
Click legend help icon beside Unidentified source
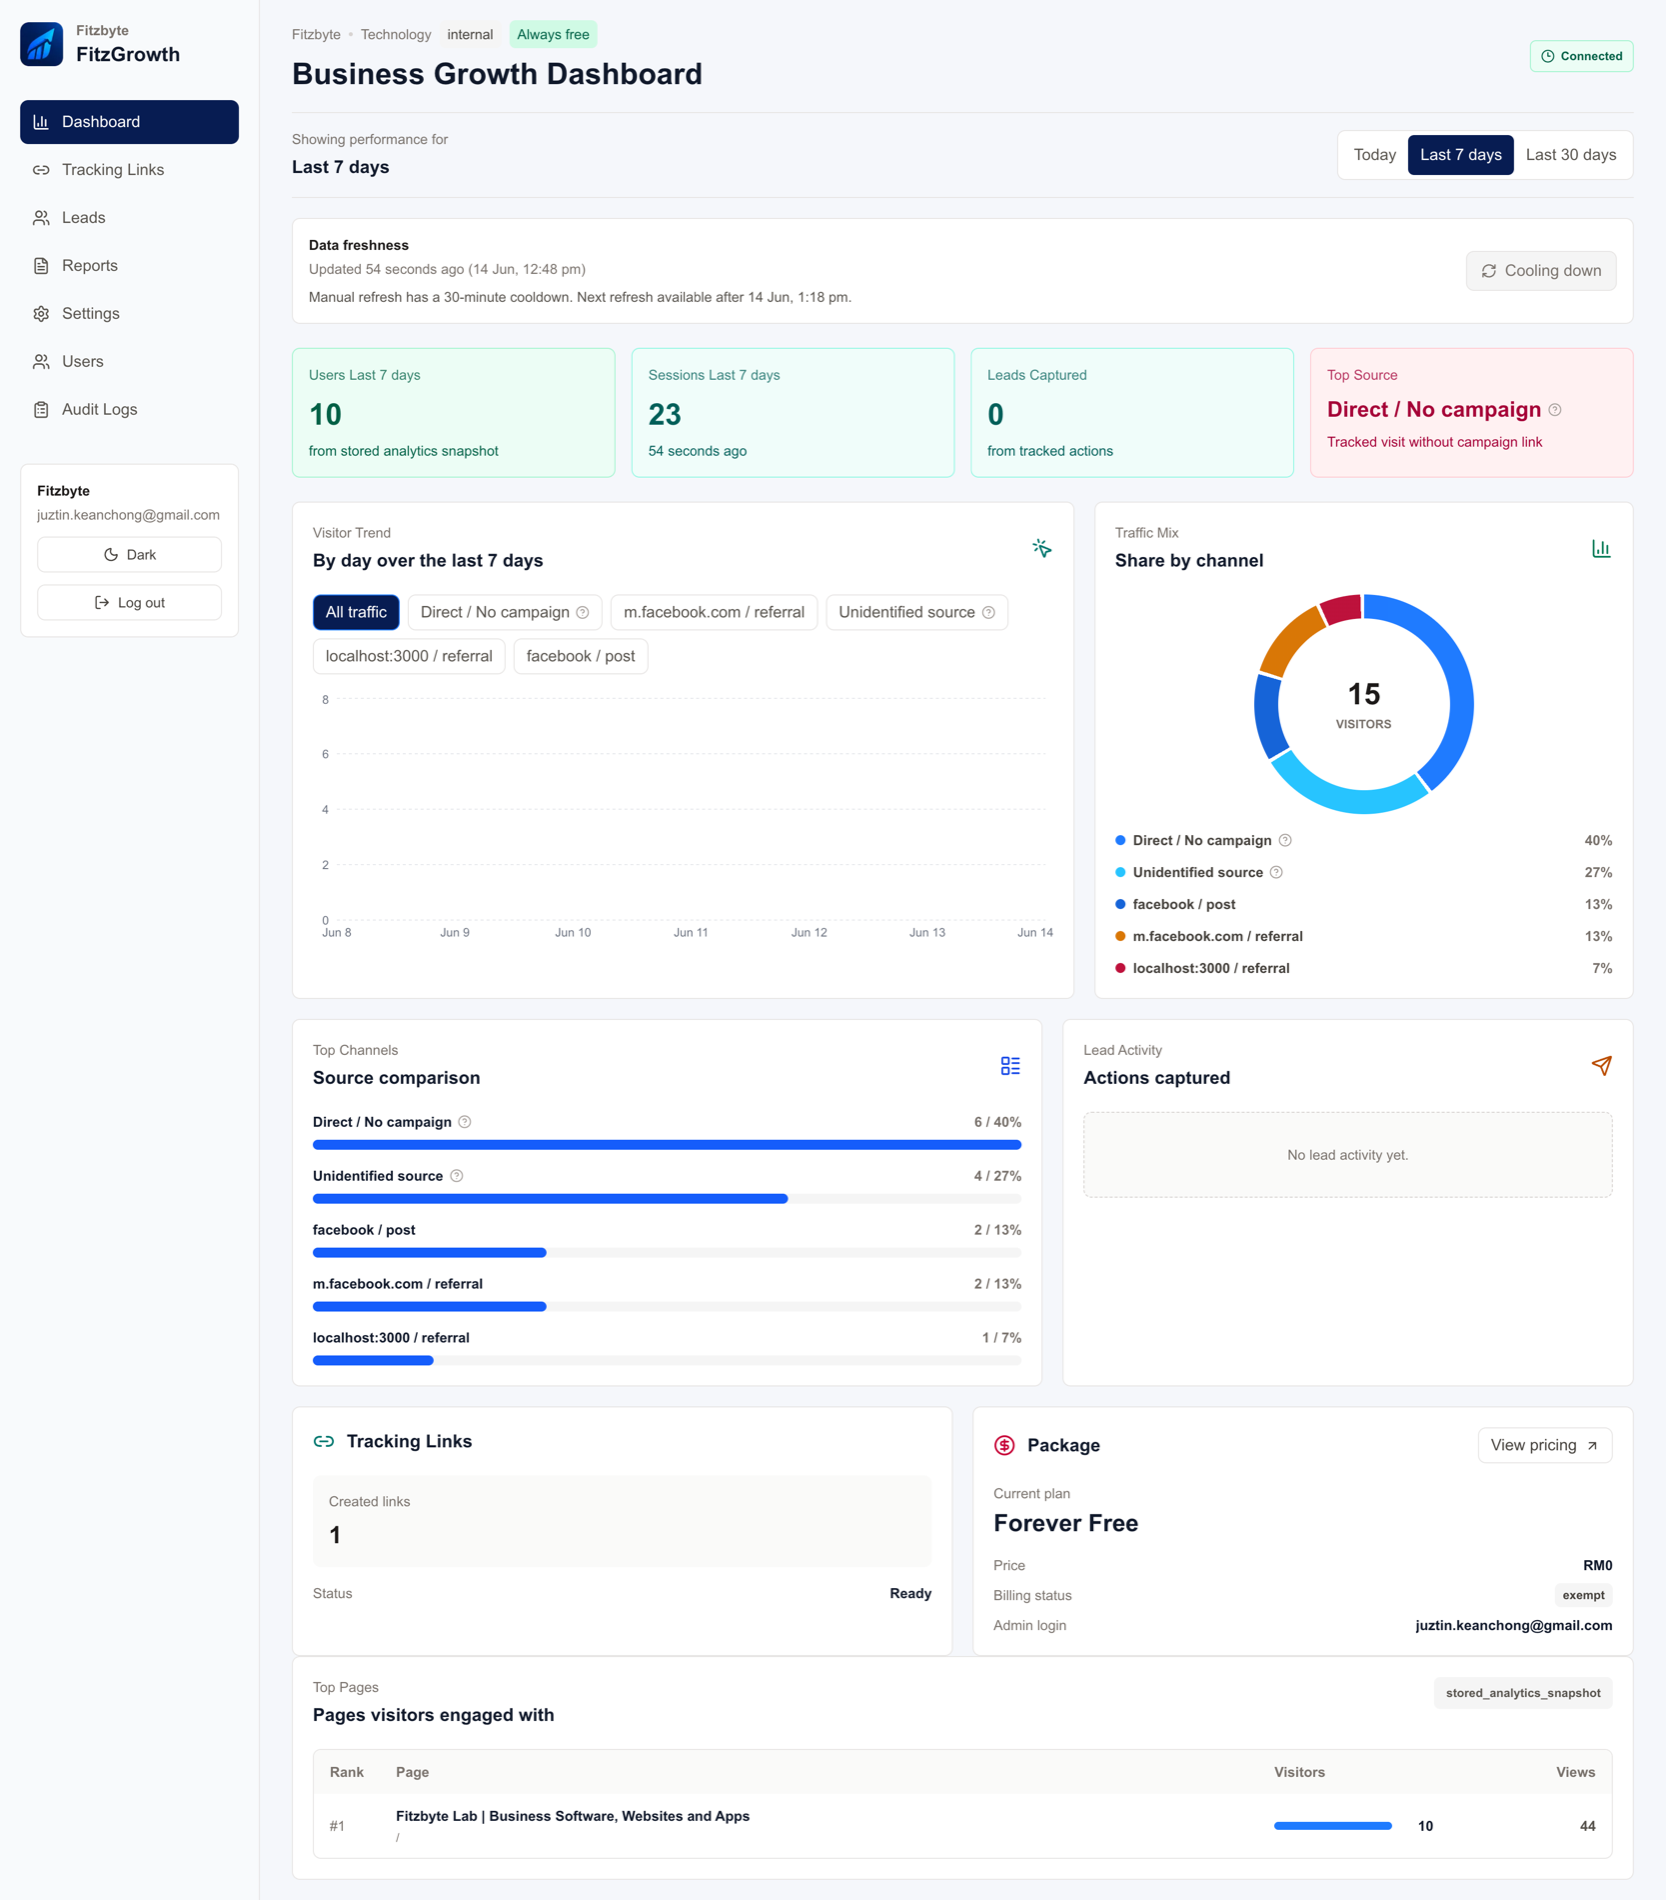pyautogui.click(x=1276, y=873)
